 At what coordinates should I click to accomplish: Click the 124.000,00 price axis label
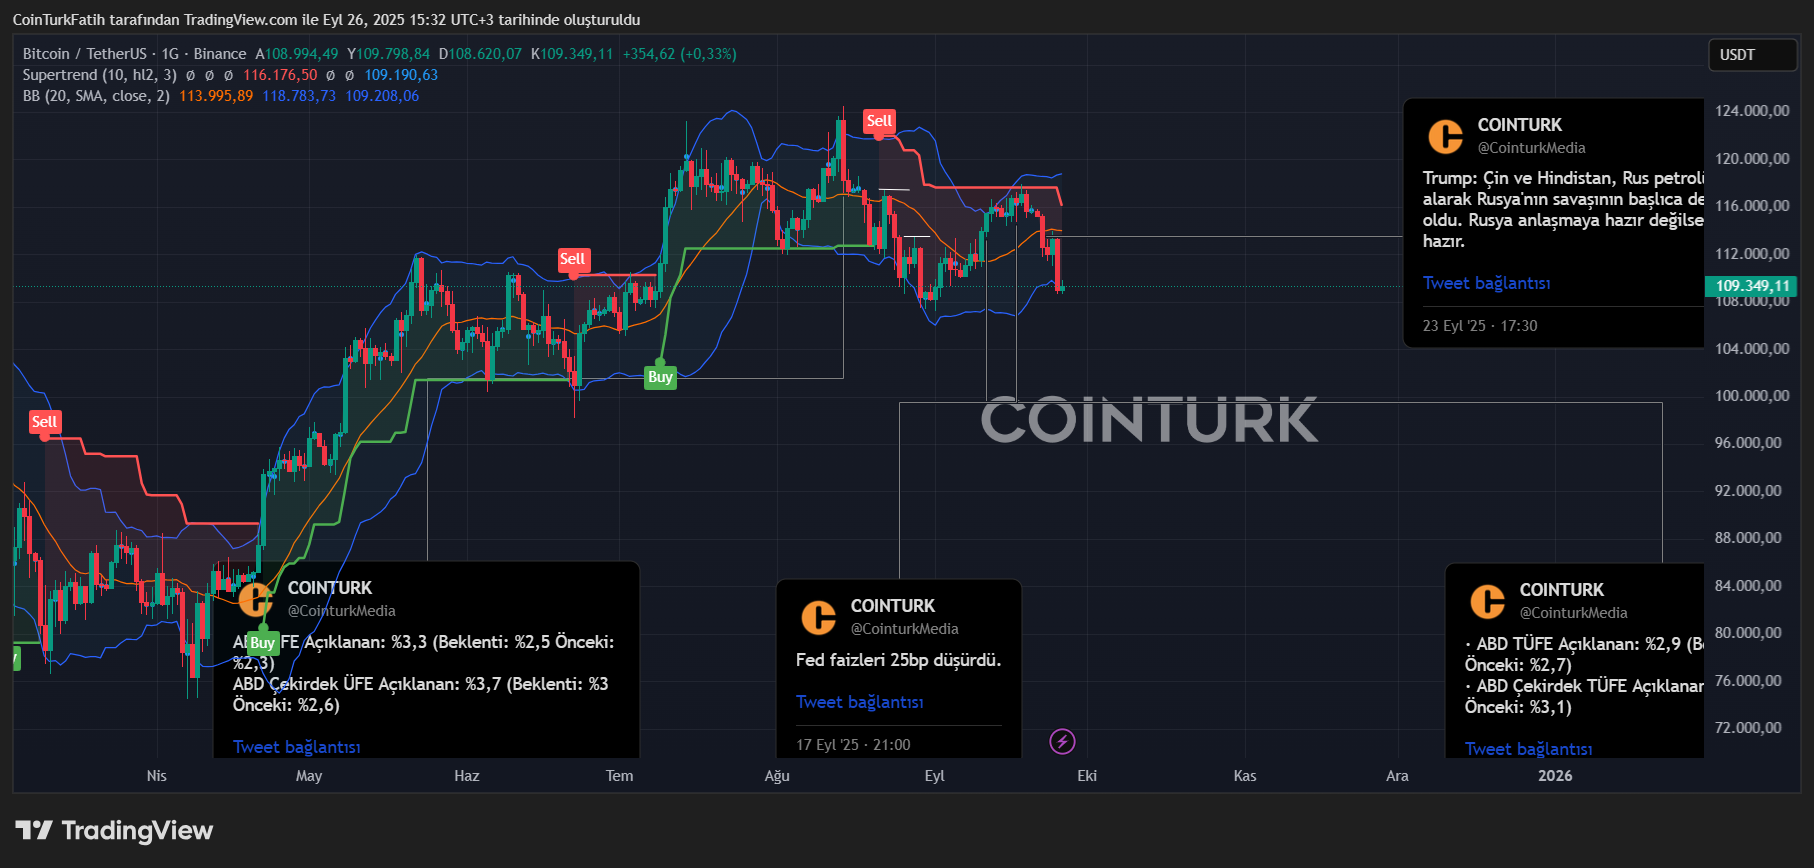pos(1752,111)
